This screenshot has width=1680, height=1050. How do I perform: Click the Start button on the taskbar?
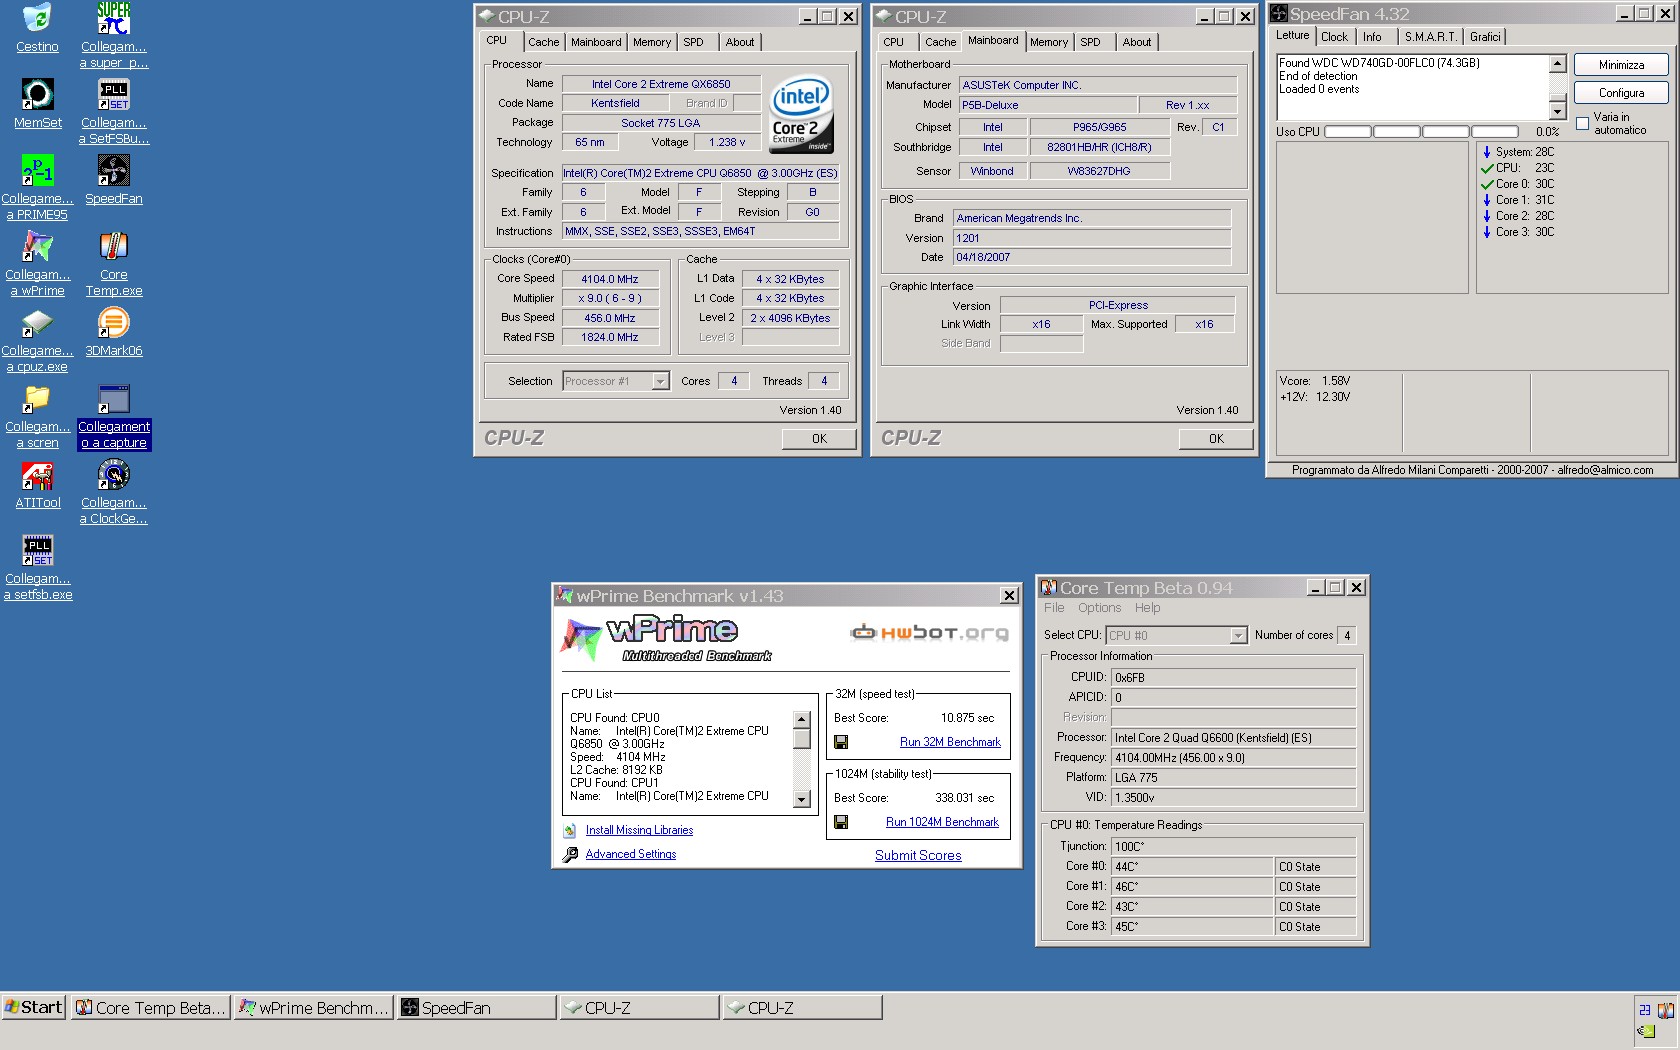(34, 1007)
